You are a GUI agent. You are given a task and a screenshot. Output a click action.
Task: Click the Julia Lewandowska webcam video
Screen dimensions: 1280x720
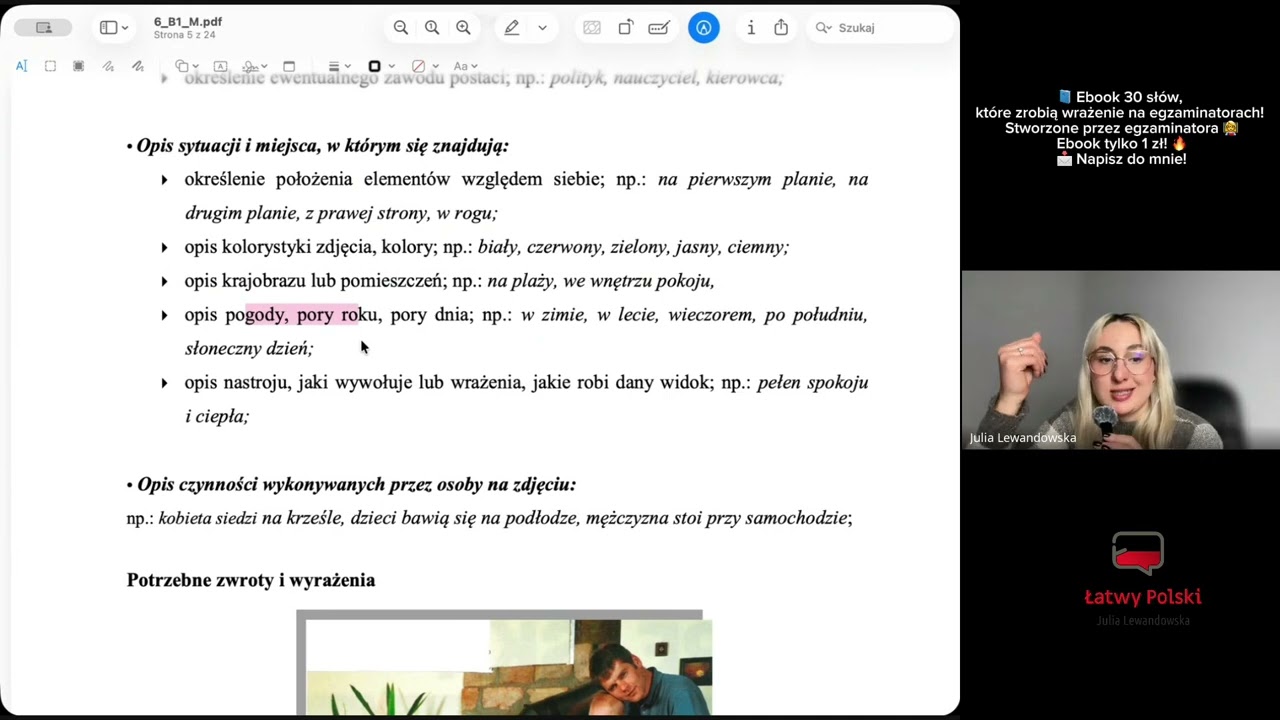1120,360
